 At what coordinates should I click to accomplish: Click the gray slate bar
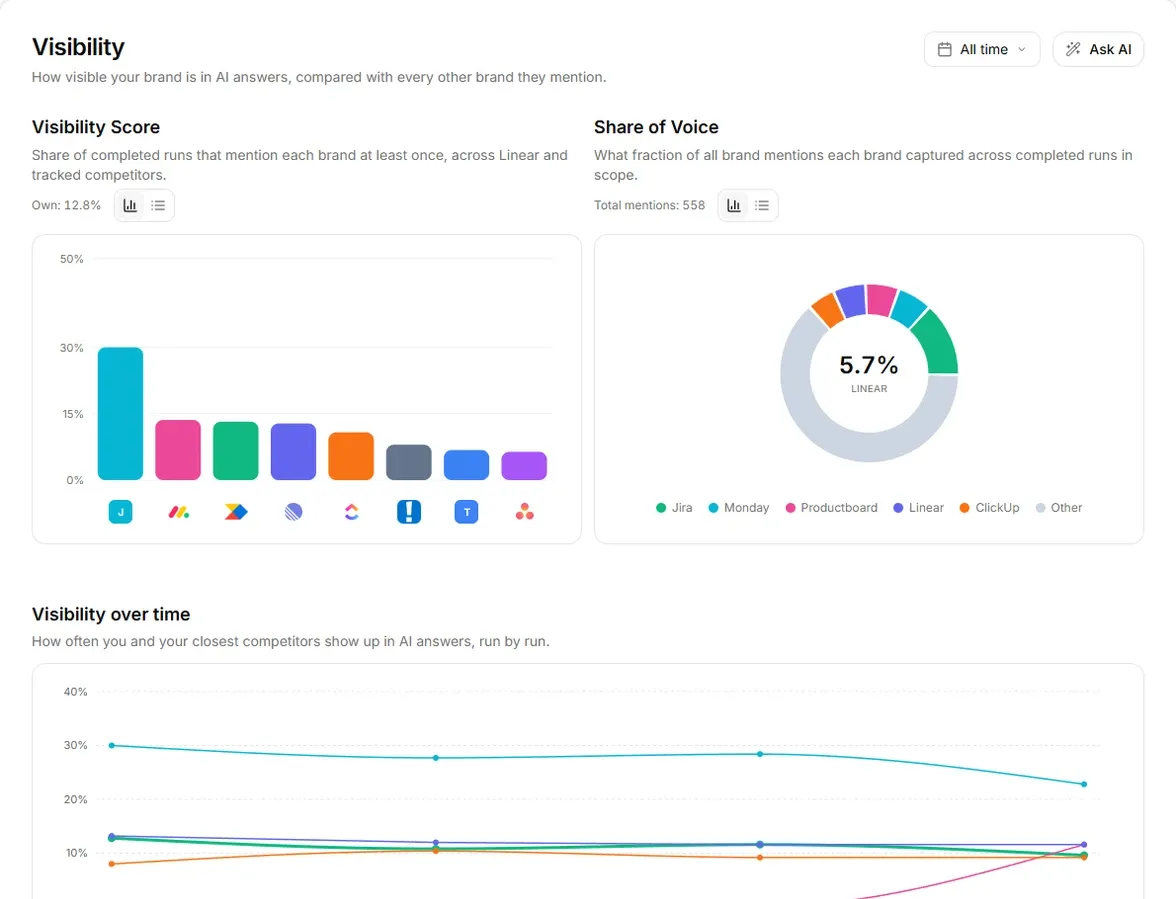[409, 462]
